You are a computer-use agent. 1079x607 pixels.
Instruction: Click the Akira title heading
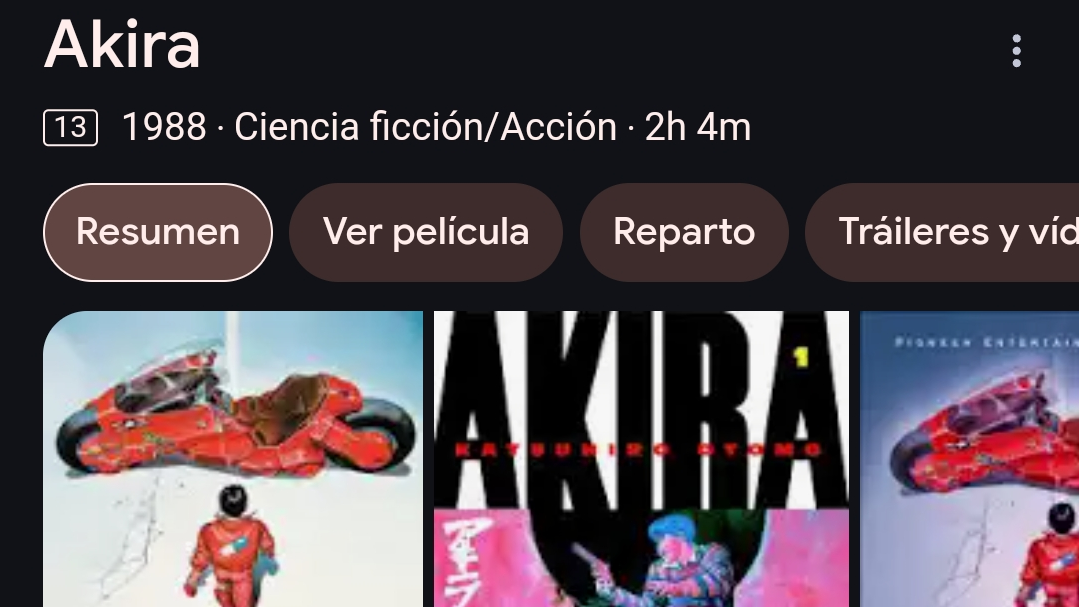[122, 45]
